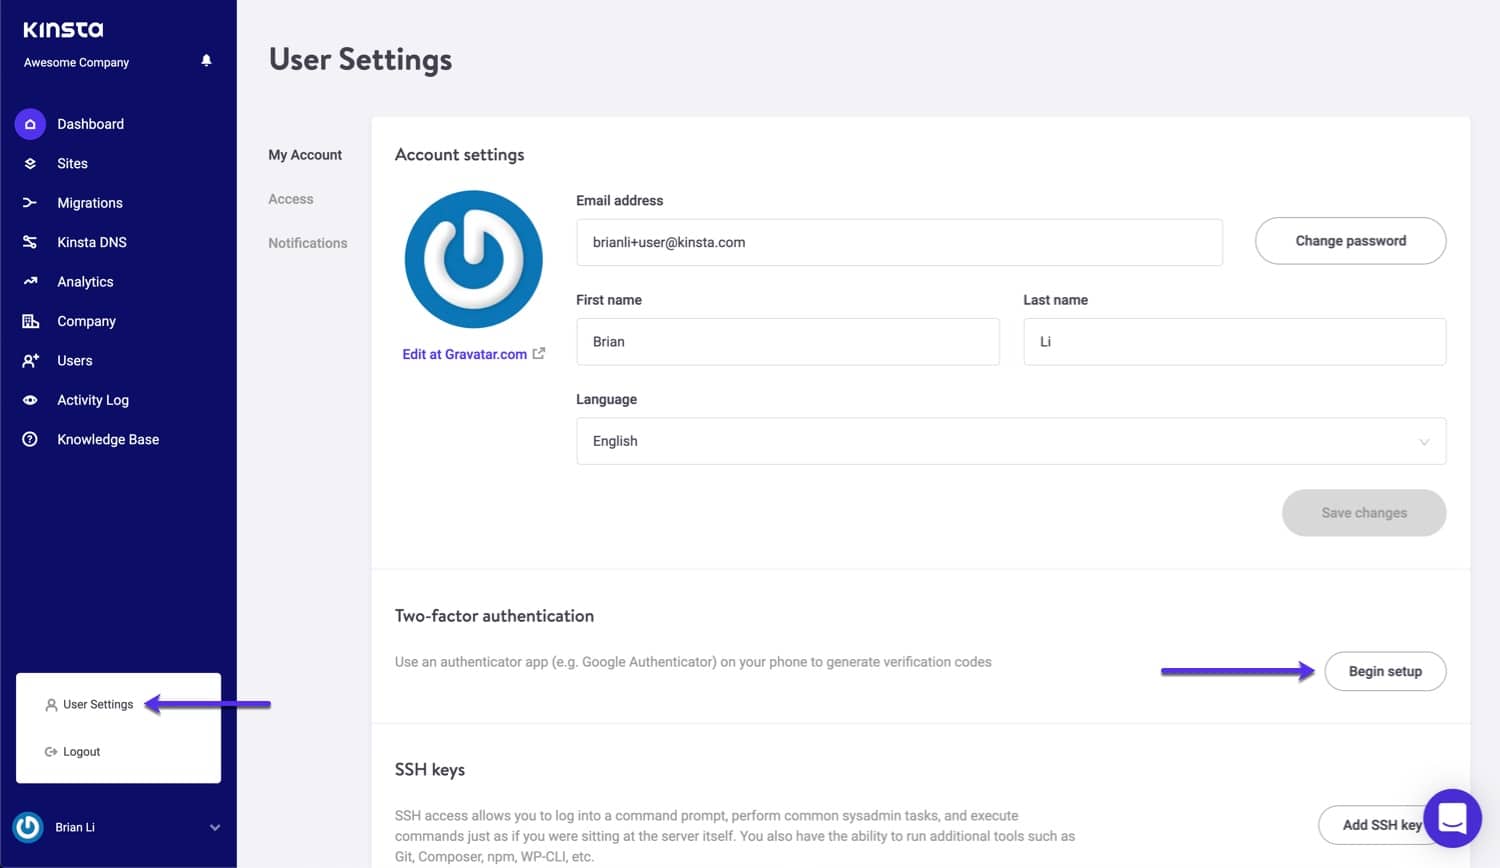This screenshot has height=868, width=1500.
Task: Select User Settings from the popup menu
Action: pos(97,704)
